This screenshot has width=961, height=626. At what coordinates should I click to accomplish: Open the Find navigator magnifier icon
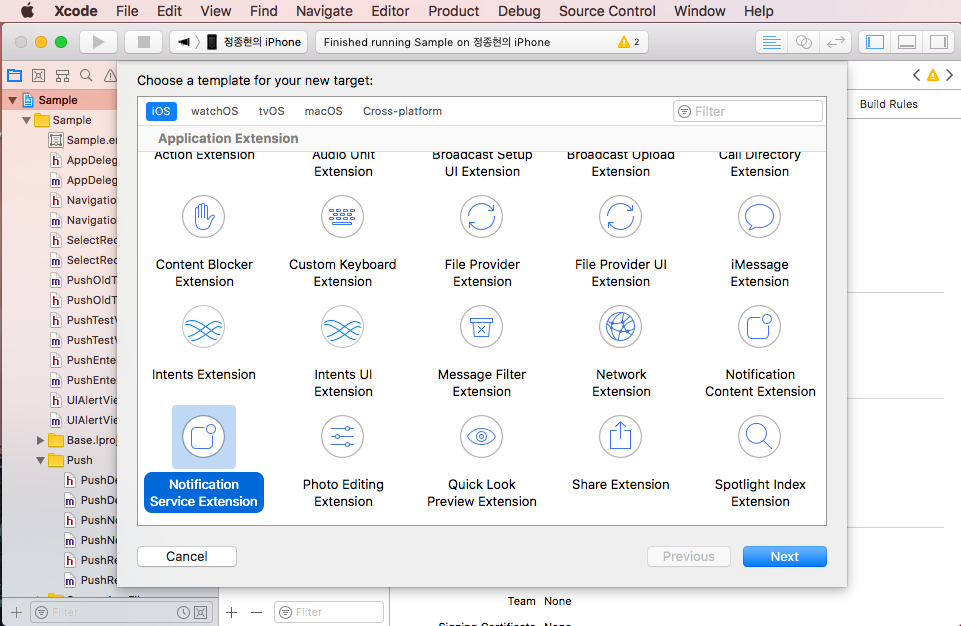[x=86, y=75]
